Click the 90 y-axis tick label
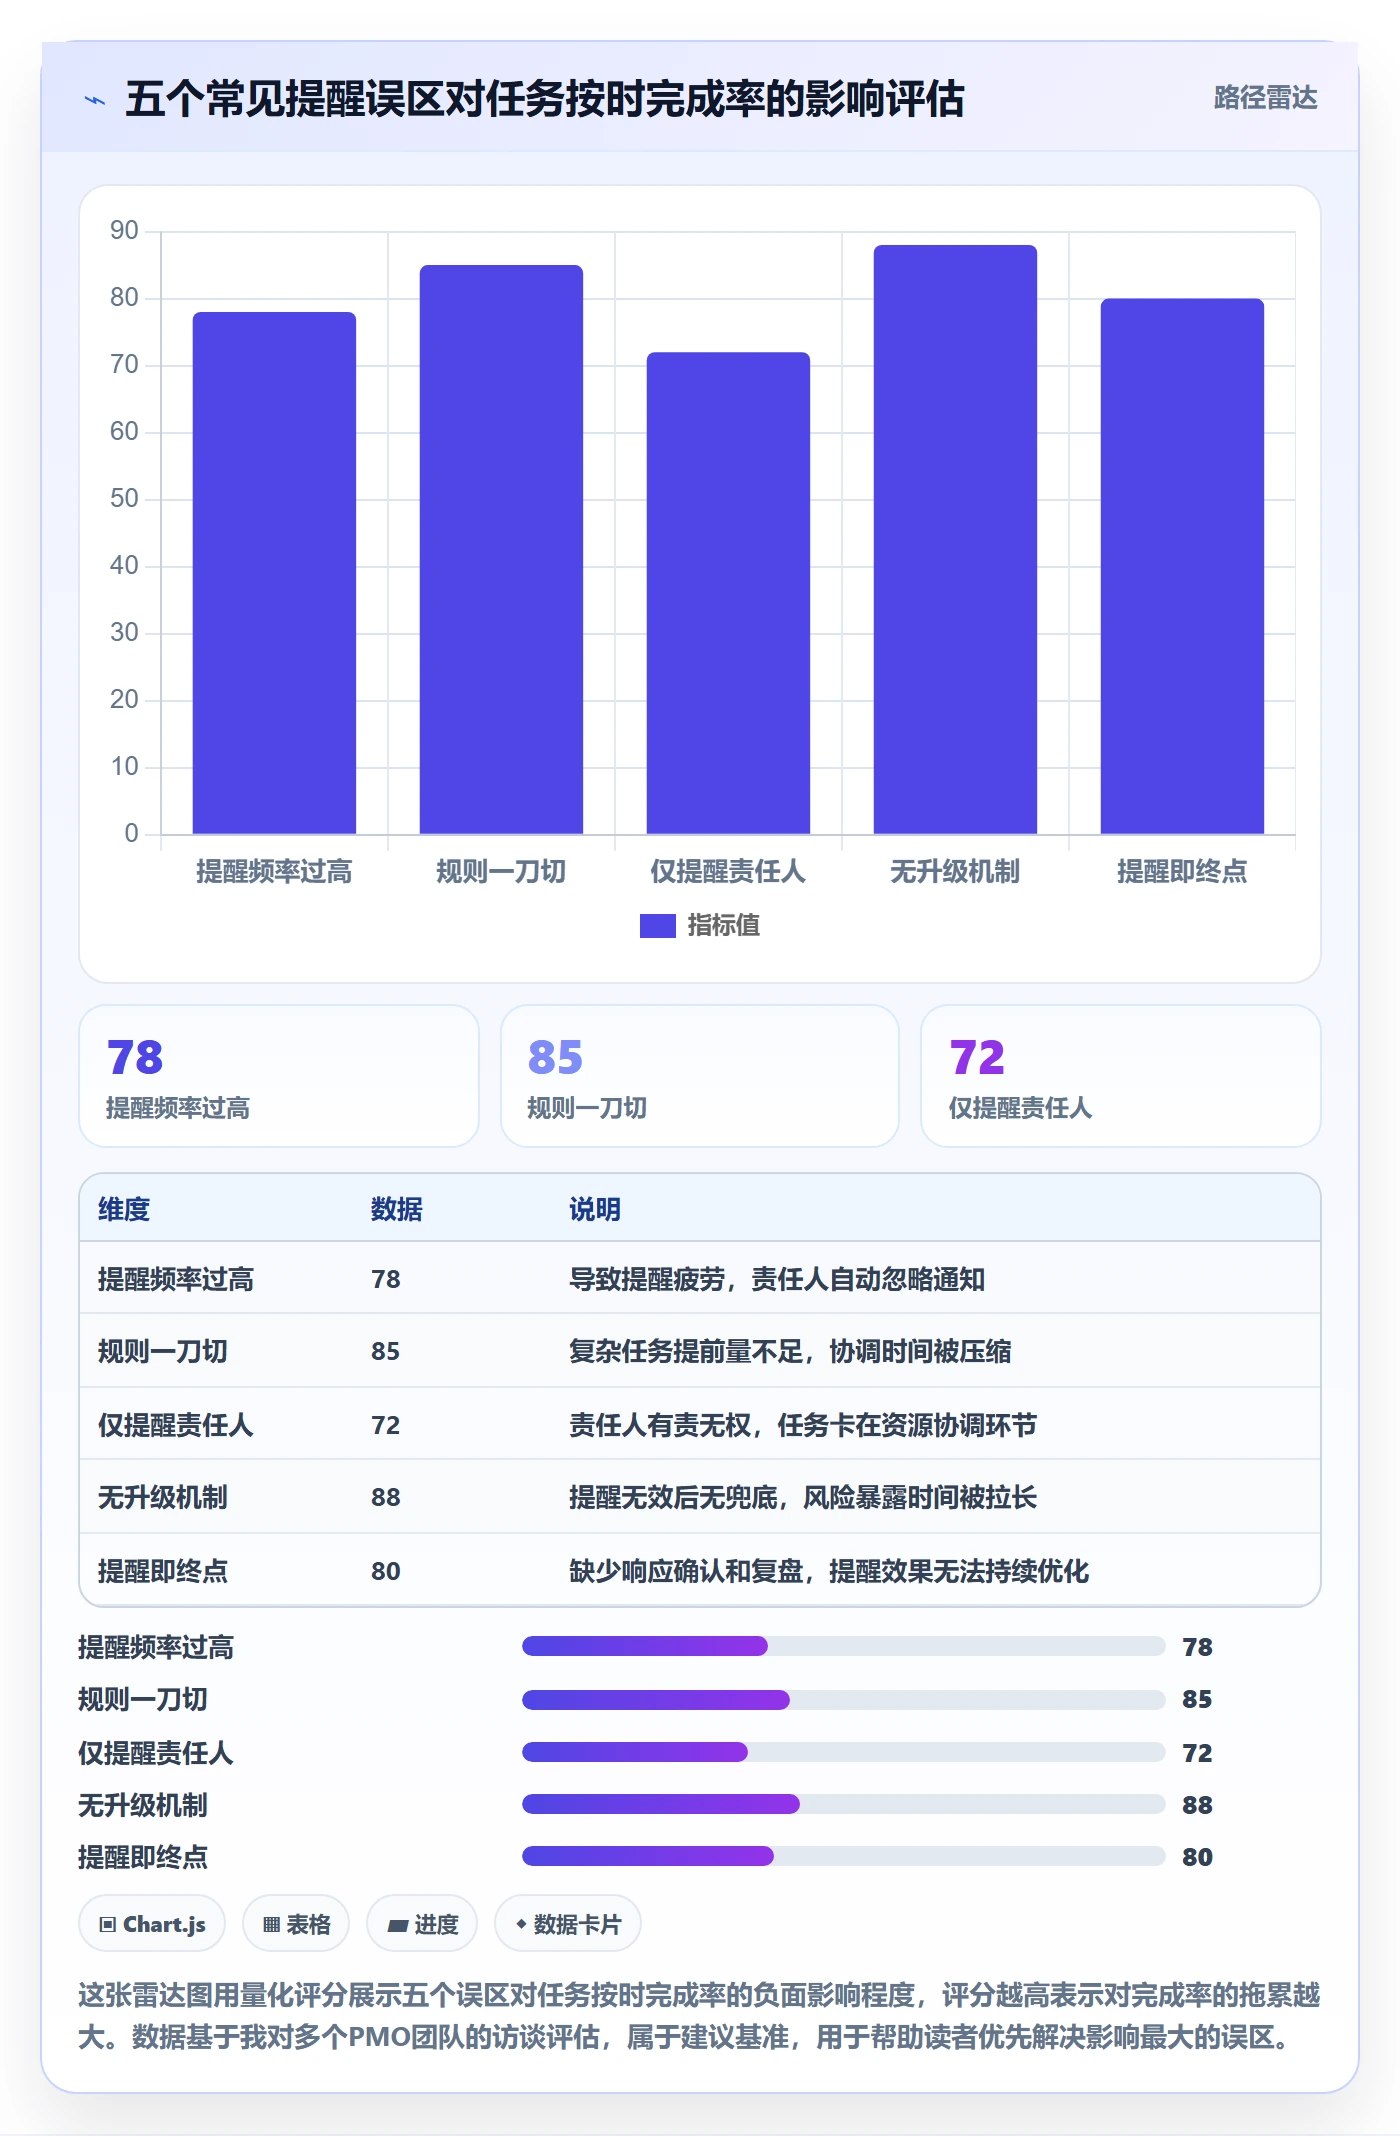Viewport: 1400px width, 2136px height. pos(124,231)
